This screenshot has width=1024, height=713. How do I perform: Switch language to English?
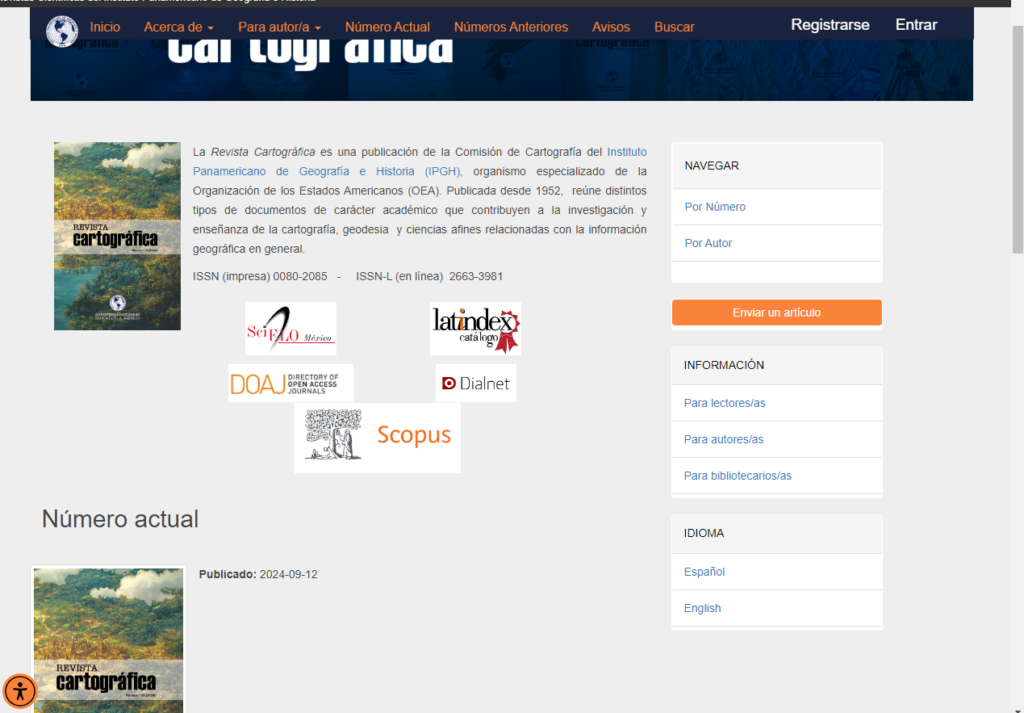703,609
